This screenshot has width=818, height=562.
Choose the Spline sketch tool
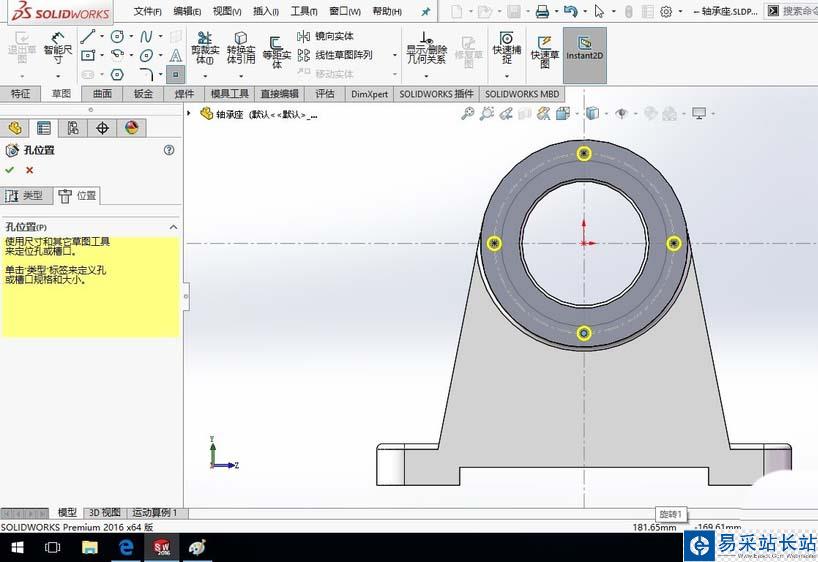click(x=147, y=35)
